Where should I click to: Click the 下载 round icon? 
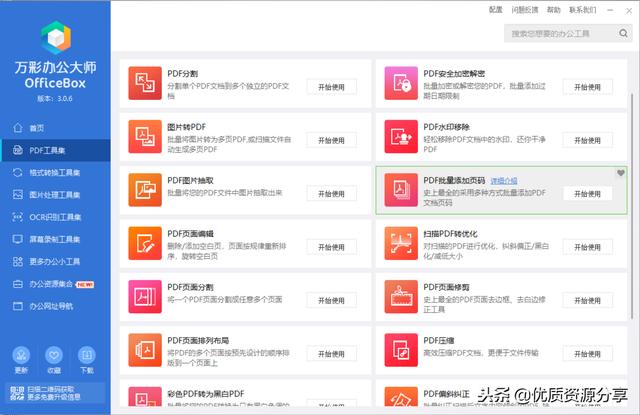(87, 355)
